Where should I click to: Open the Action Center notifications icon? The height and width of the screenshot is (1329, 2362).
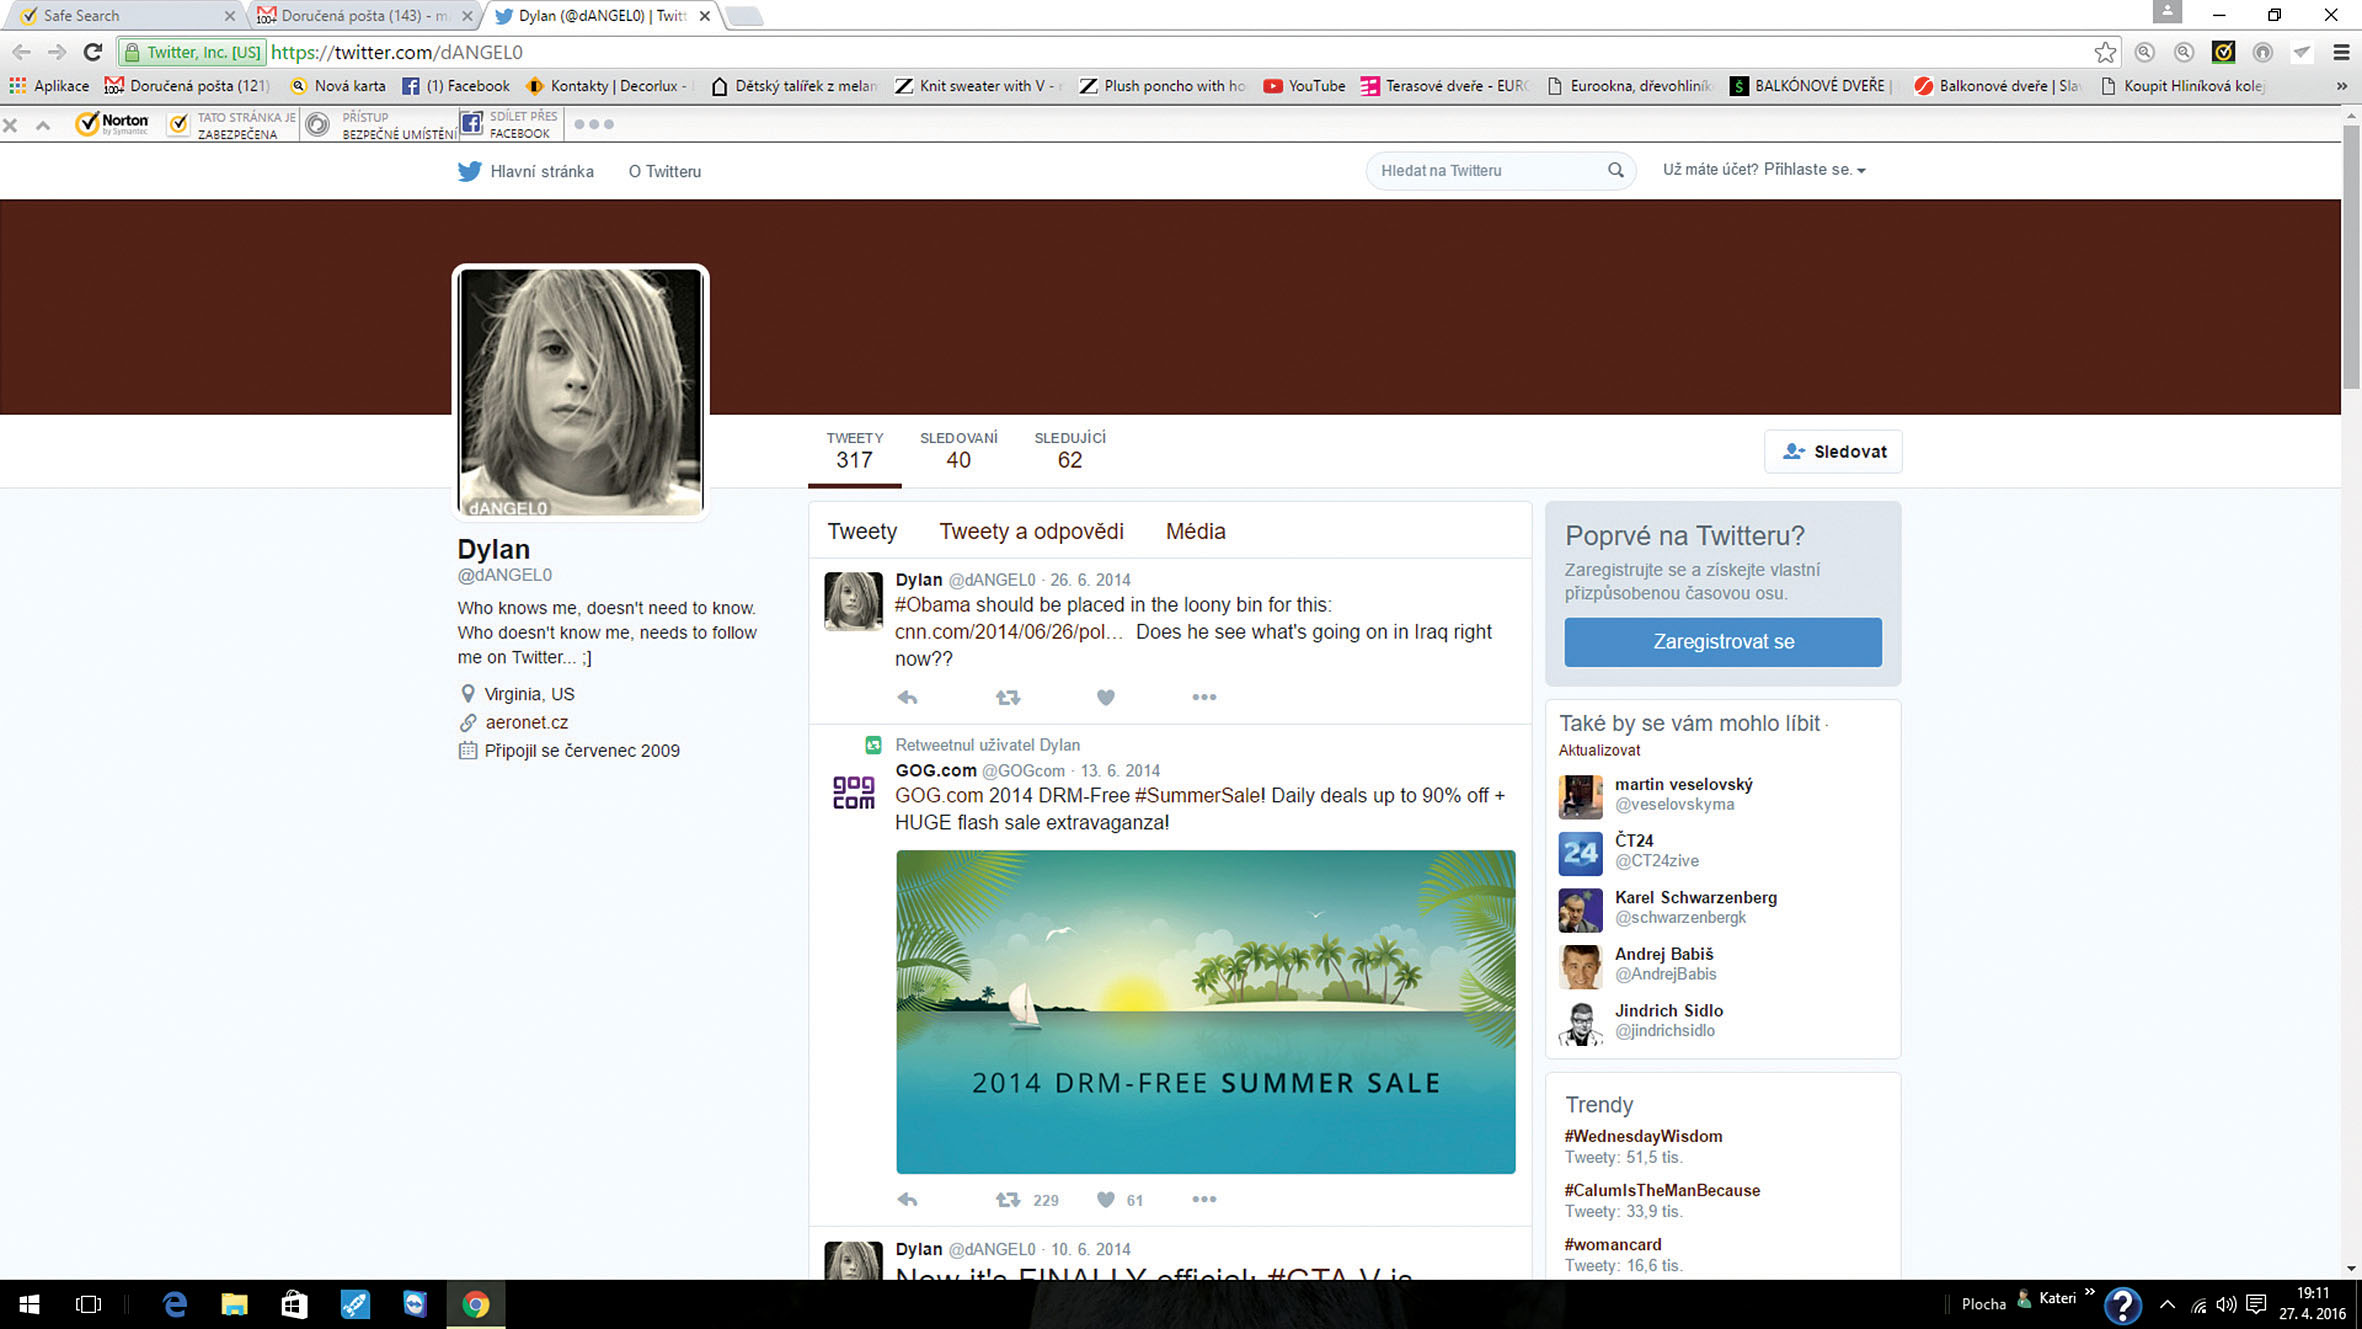[x=2256, y=1304]
